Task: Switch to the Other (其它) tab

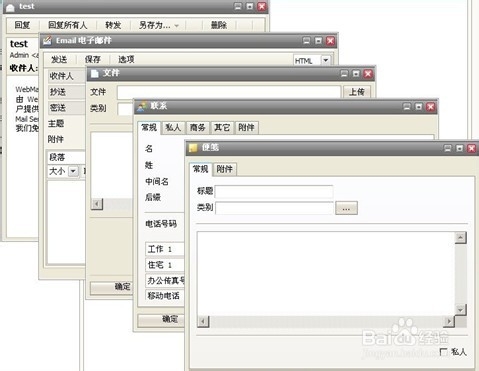Action: (222, 127)
